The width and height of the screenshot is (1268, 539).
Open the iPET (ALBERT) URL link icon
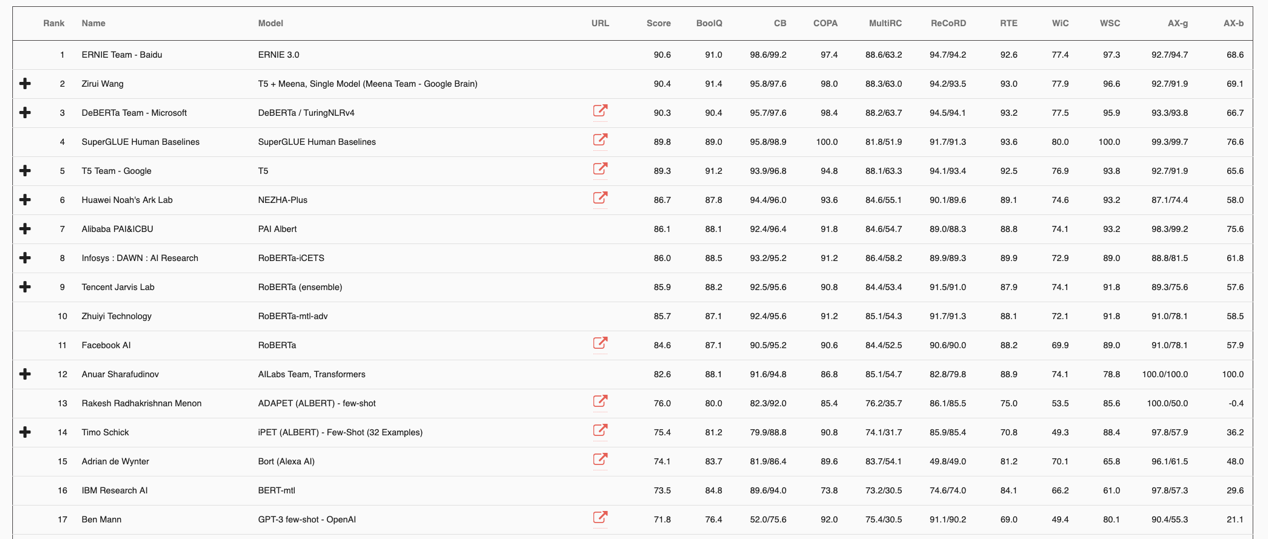[600, 430]
